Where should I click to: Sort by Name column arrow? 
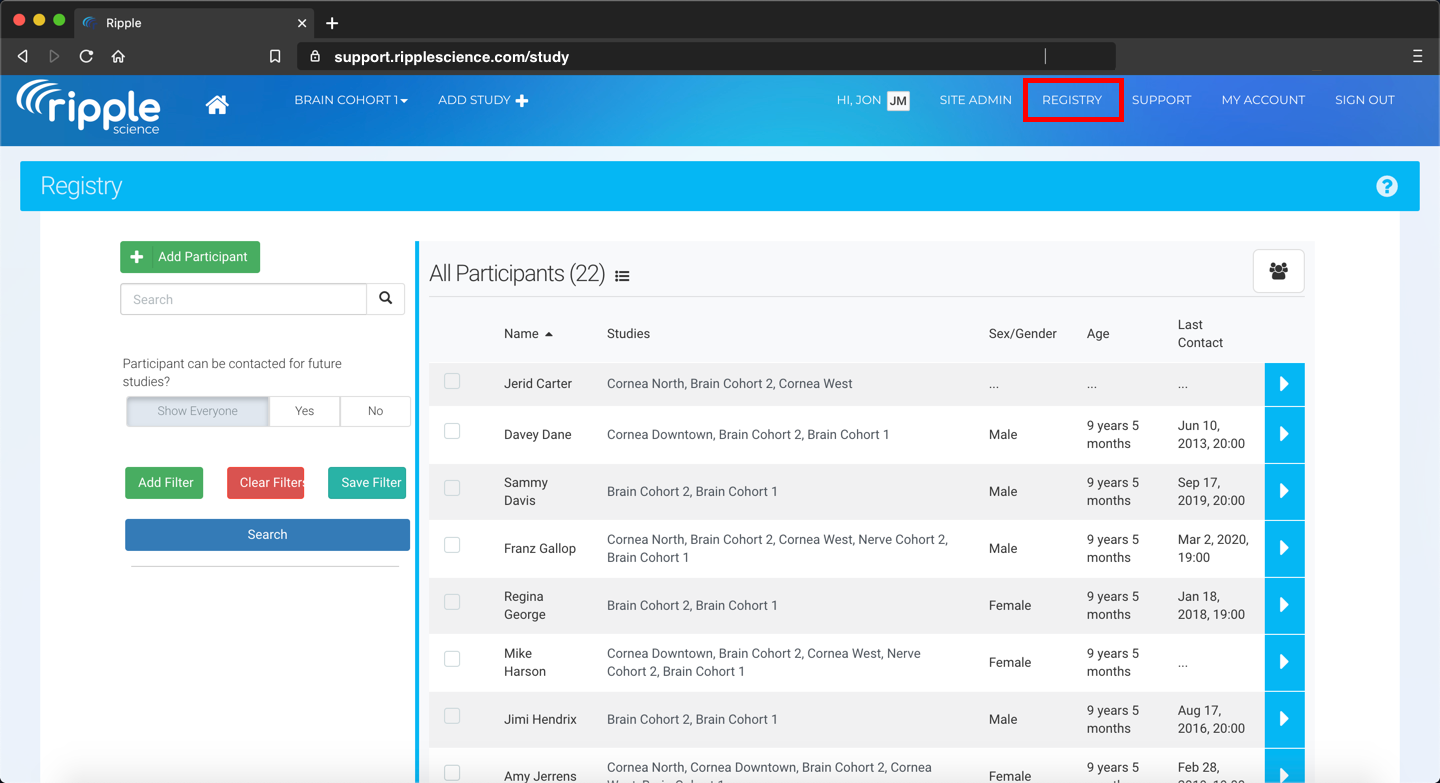[549, 334]
